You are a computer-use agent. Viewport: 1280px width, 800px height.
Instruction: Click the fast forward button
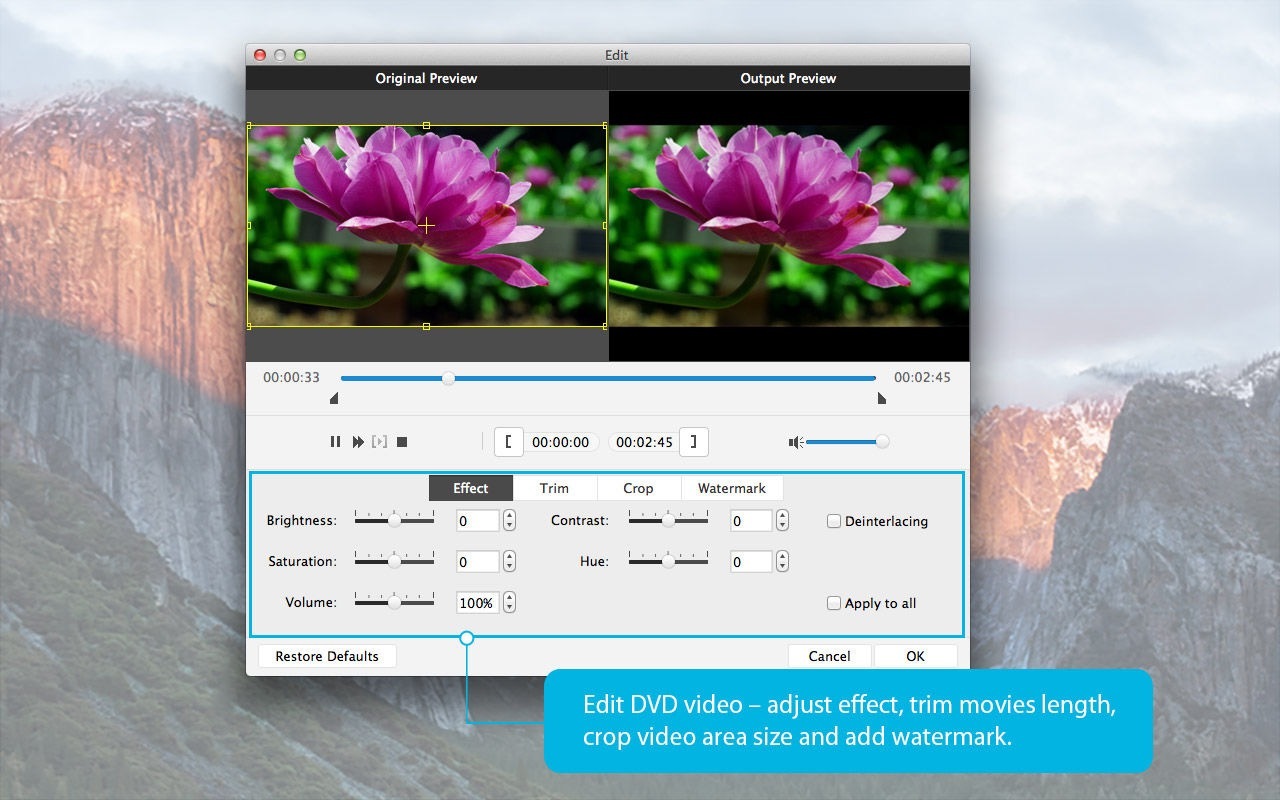(x=358, y=442)
